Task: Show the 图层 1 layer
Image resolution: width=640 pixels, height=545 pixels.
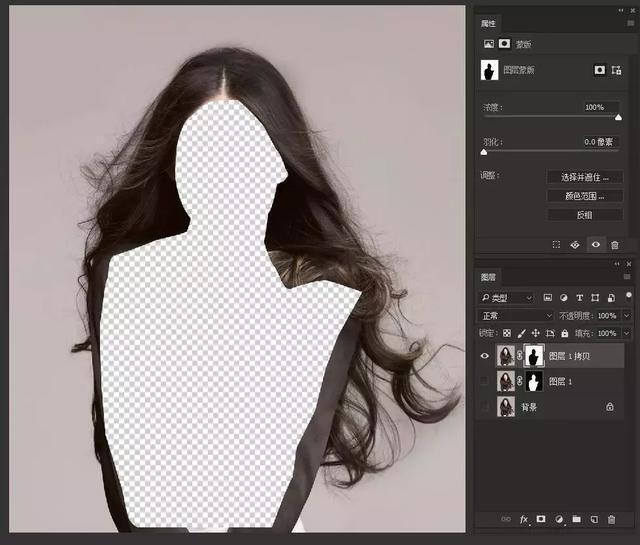Action: click(486, 381)
